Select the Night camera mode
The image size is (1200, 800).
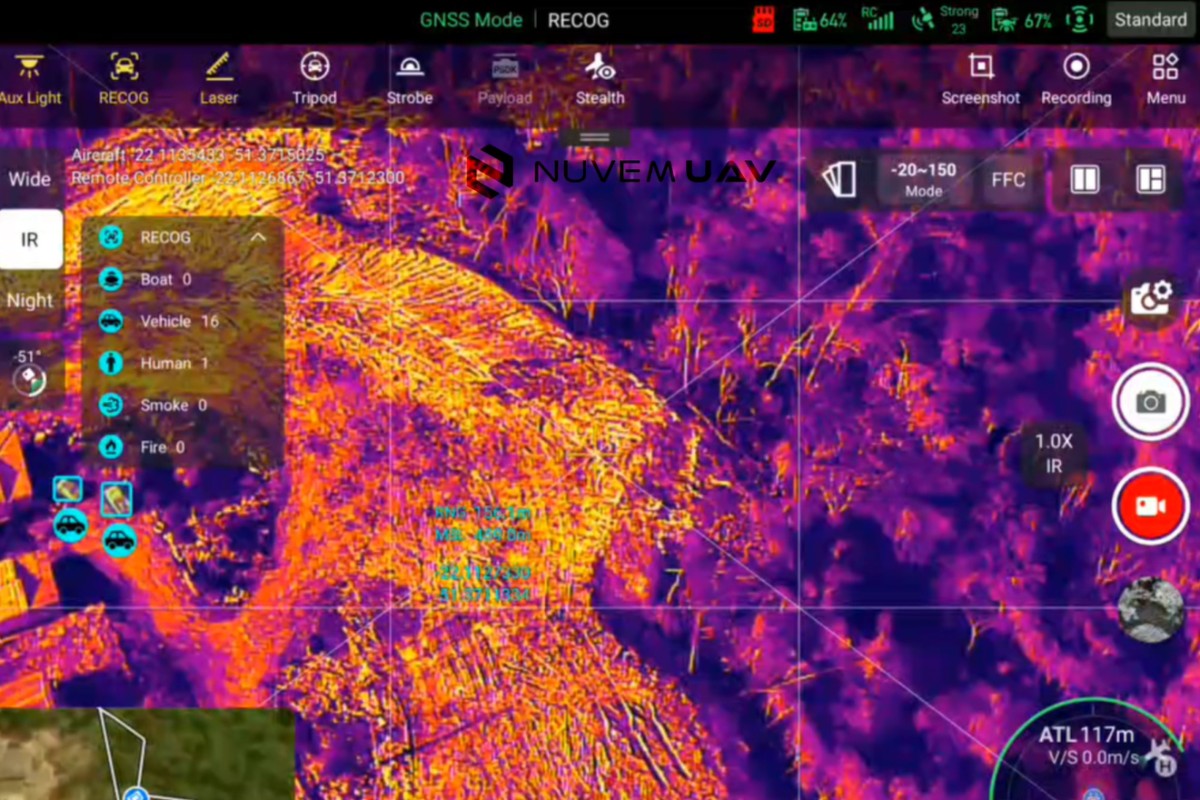(x=30, y=300)
